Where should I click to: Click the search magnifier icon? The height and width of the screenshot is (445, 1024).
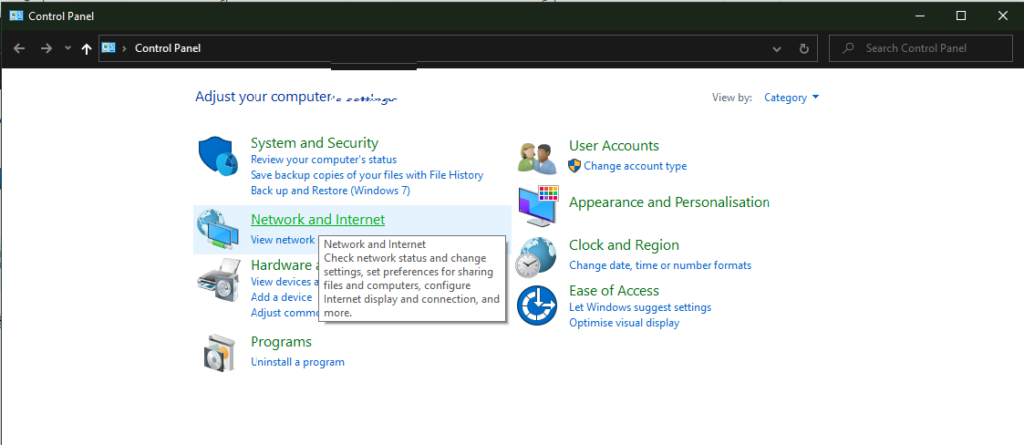coord(848,48)
